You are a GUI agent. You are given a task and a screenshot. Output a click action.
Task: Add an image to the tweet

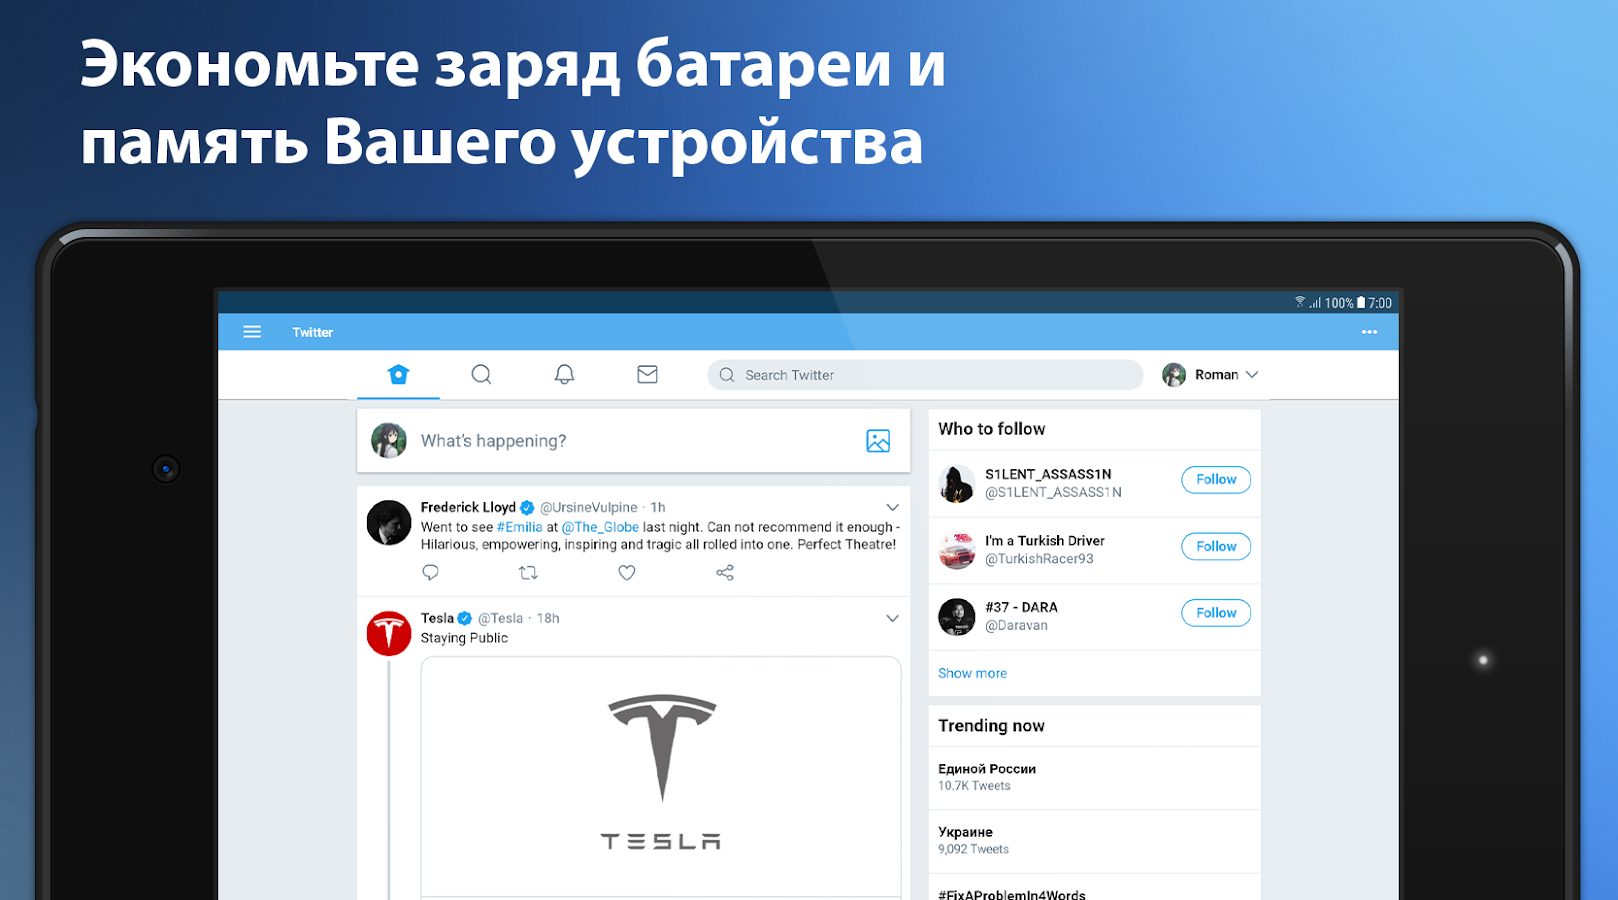tap(878, 441)
